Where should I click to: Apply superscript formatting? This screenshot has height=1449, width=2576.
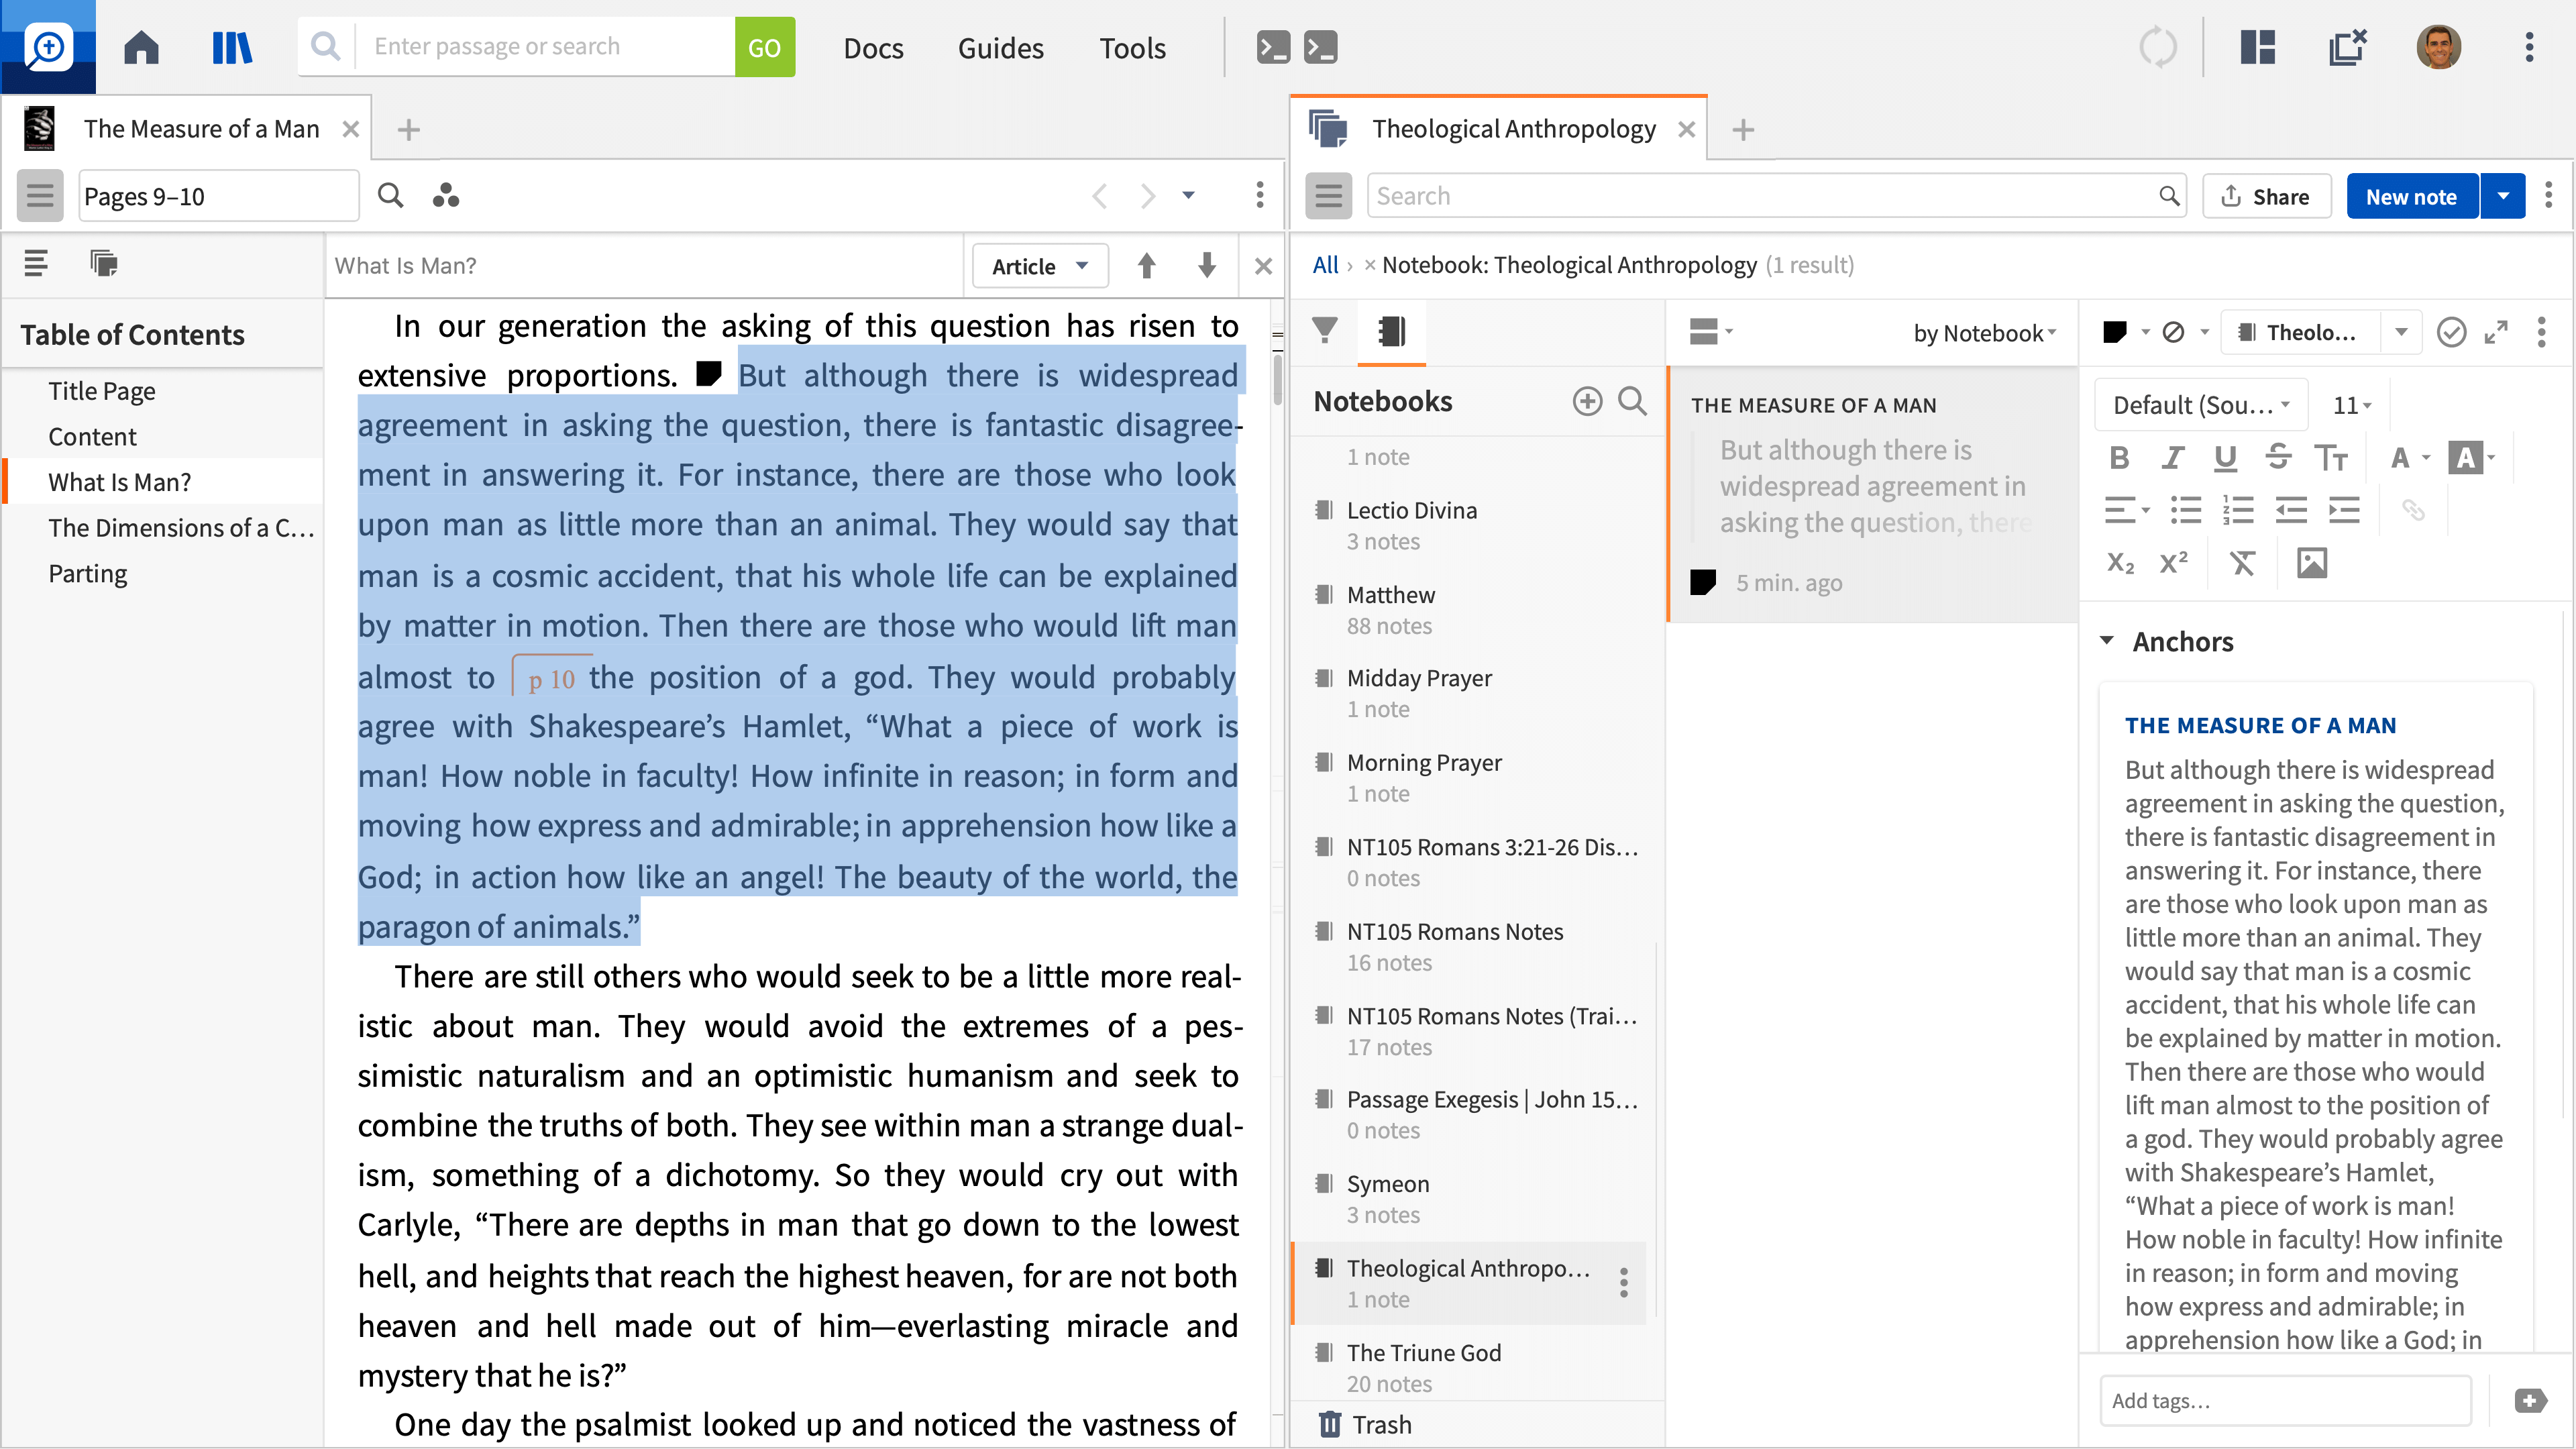click(x=2173, y=563)
